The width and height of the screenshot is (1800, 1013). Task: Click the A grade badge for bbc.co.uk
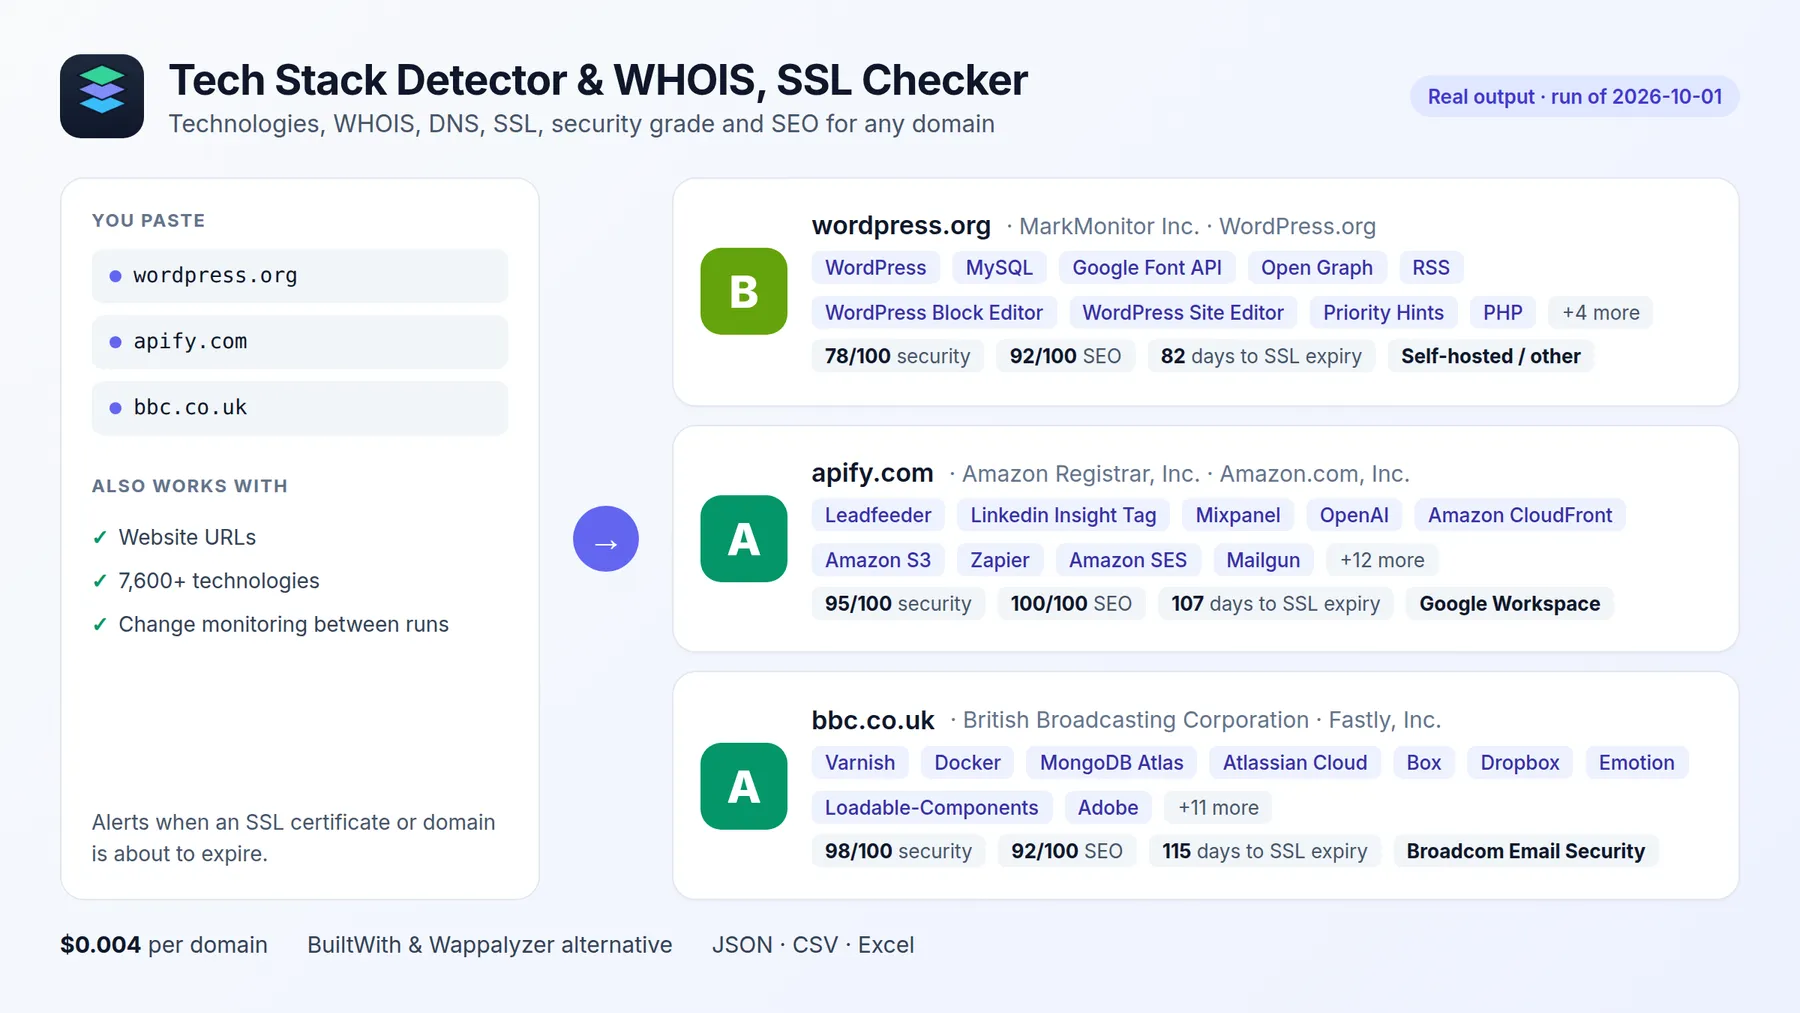coord(744,786)
